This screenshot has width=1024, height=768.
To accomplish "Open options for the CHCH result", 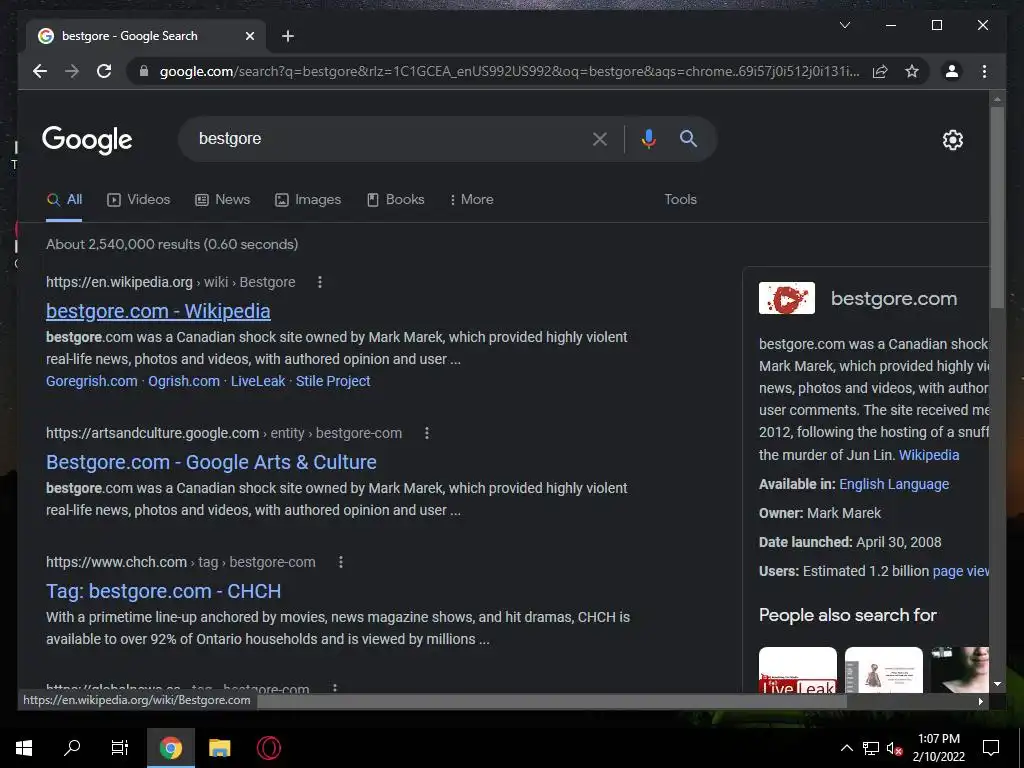I will coord(340,562).
